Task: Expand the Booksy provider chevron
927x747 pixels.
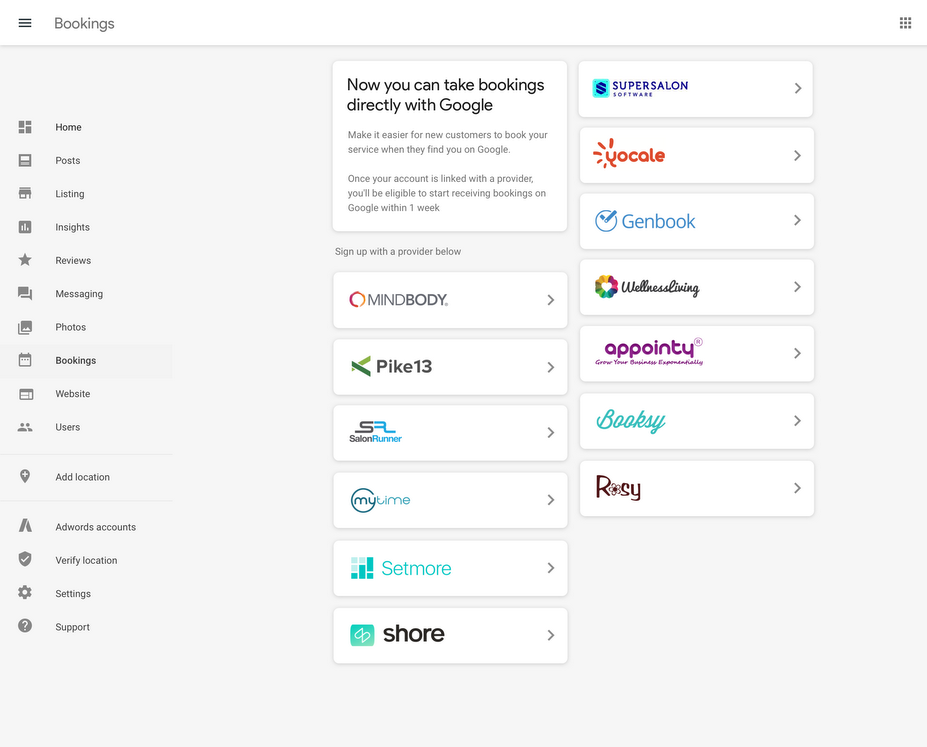Action: (798, 421)
